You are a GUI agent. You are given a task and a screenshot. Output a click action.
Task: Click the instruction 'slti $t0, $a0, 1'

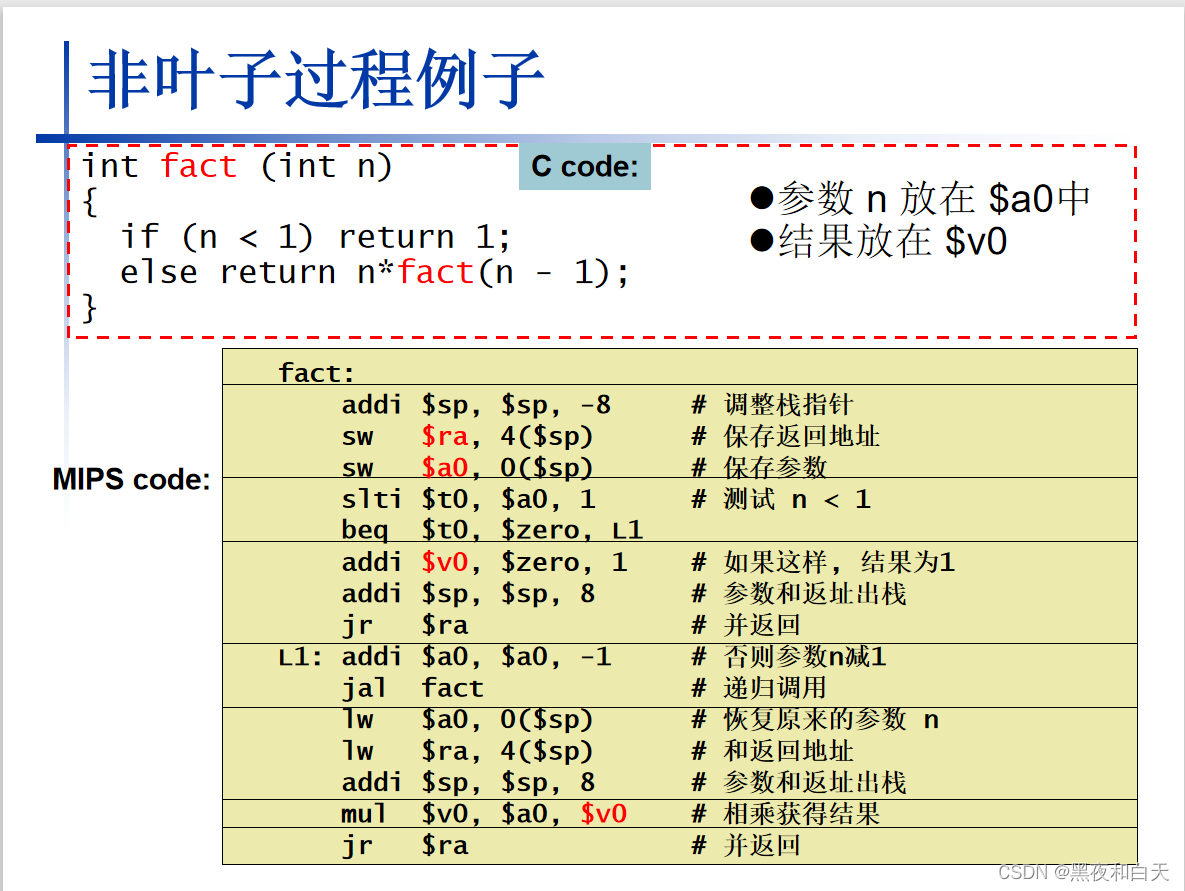point(469,500)
